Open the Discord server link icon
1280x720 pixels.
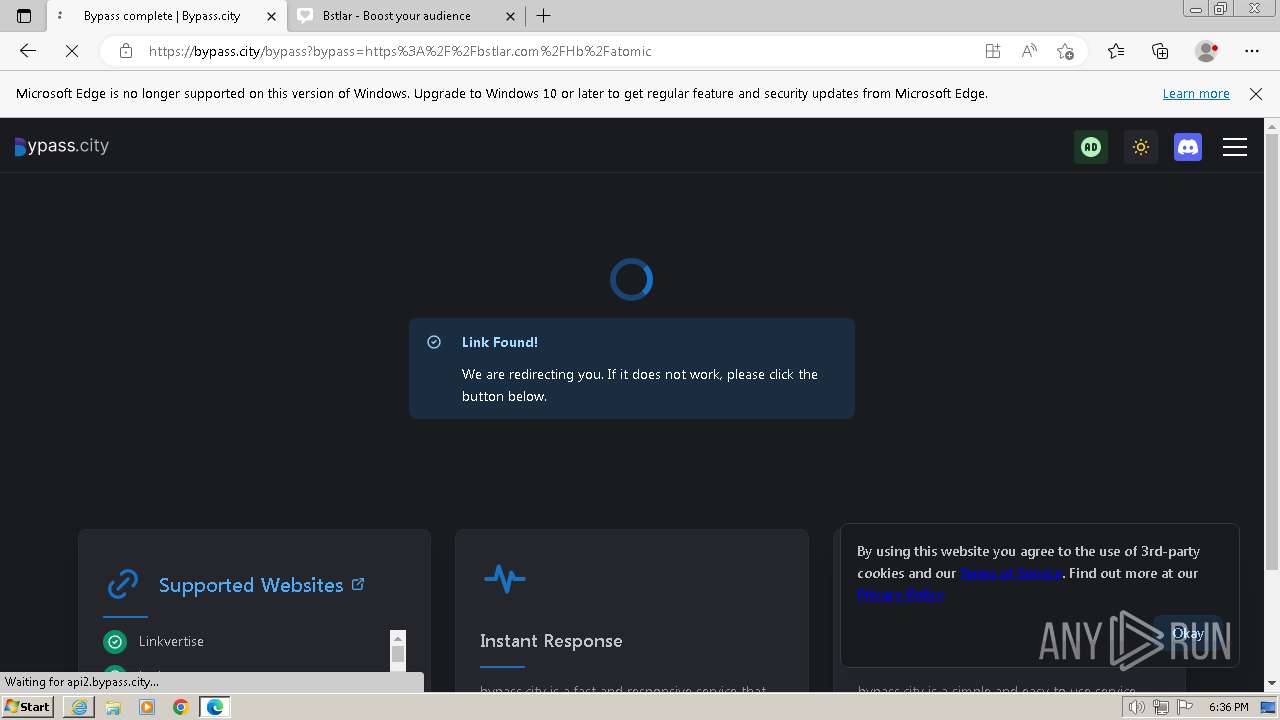pos(1188,147)
